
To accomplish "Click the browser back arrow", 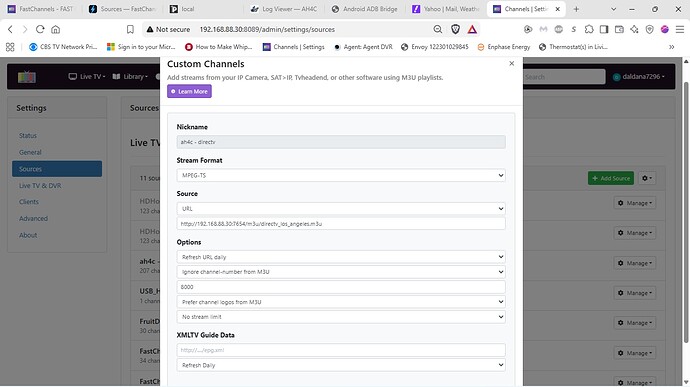I will [x=10, y=29].
